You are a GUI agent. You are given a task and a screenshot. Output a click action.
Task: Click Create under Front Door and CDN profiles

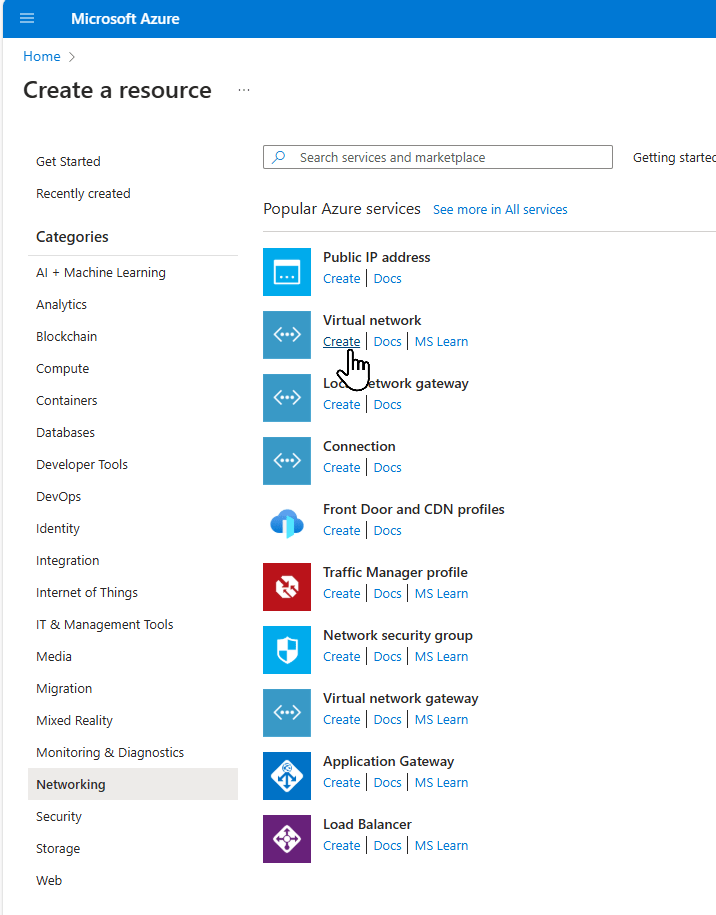click(341, 531)
